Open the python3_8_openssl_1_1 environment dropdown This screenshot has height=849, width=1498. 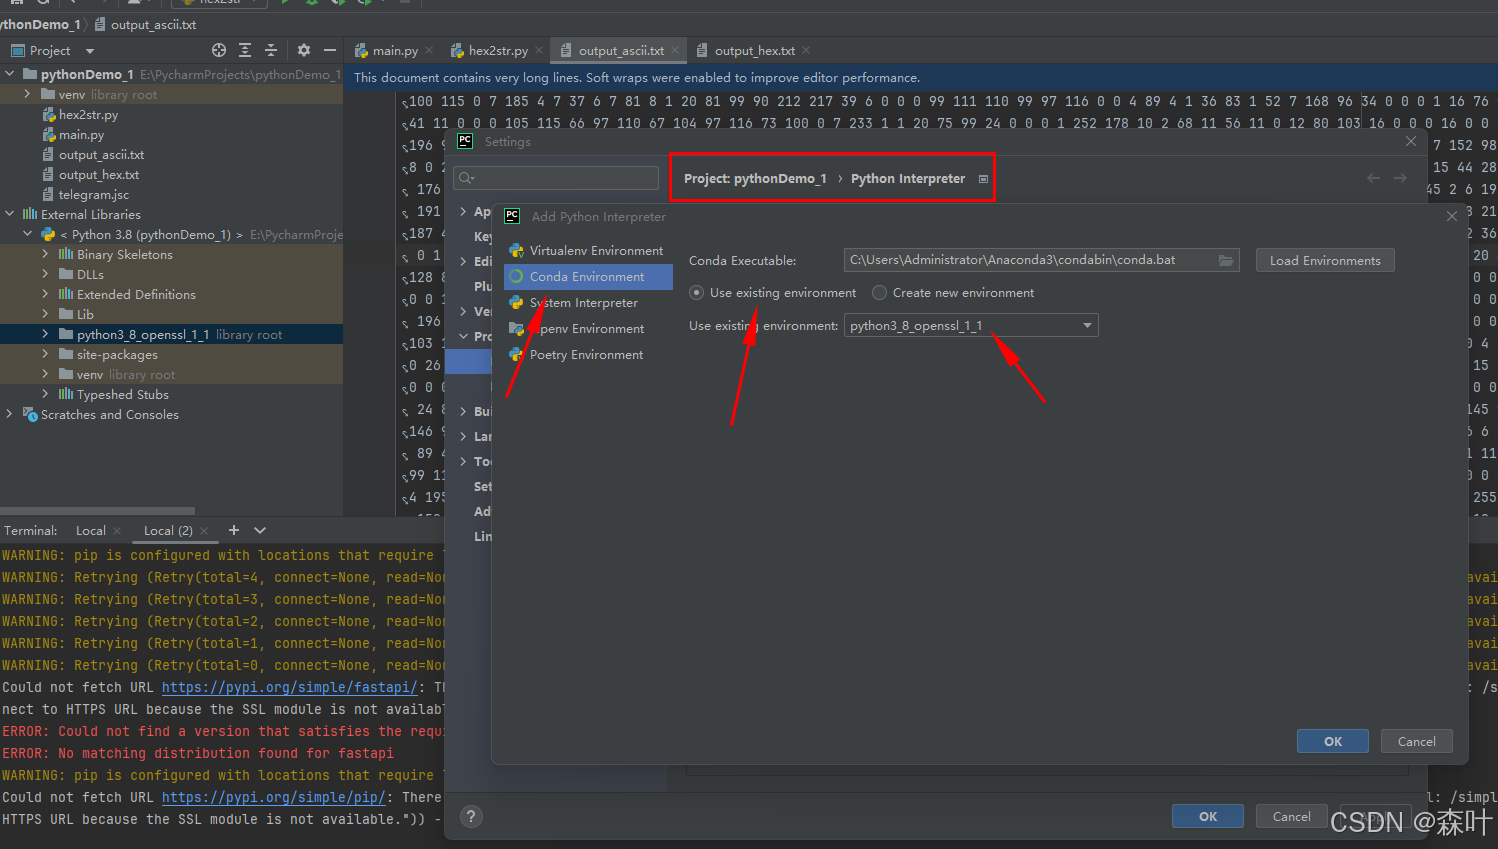pyautogui.click(x=1086, y=325)
